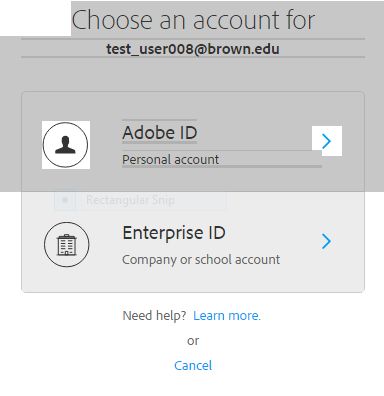
Task: Open Enterprise ID using its blue chevron
Action: click(327, 241)
